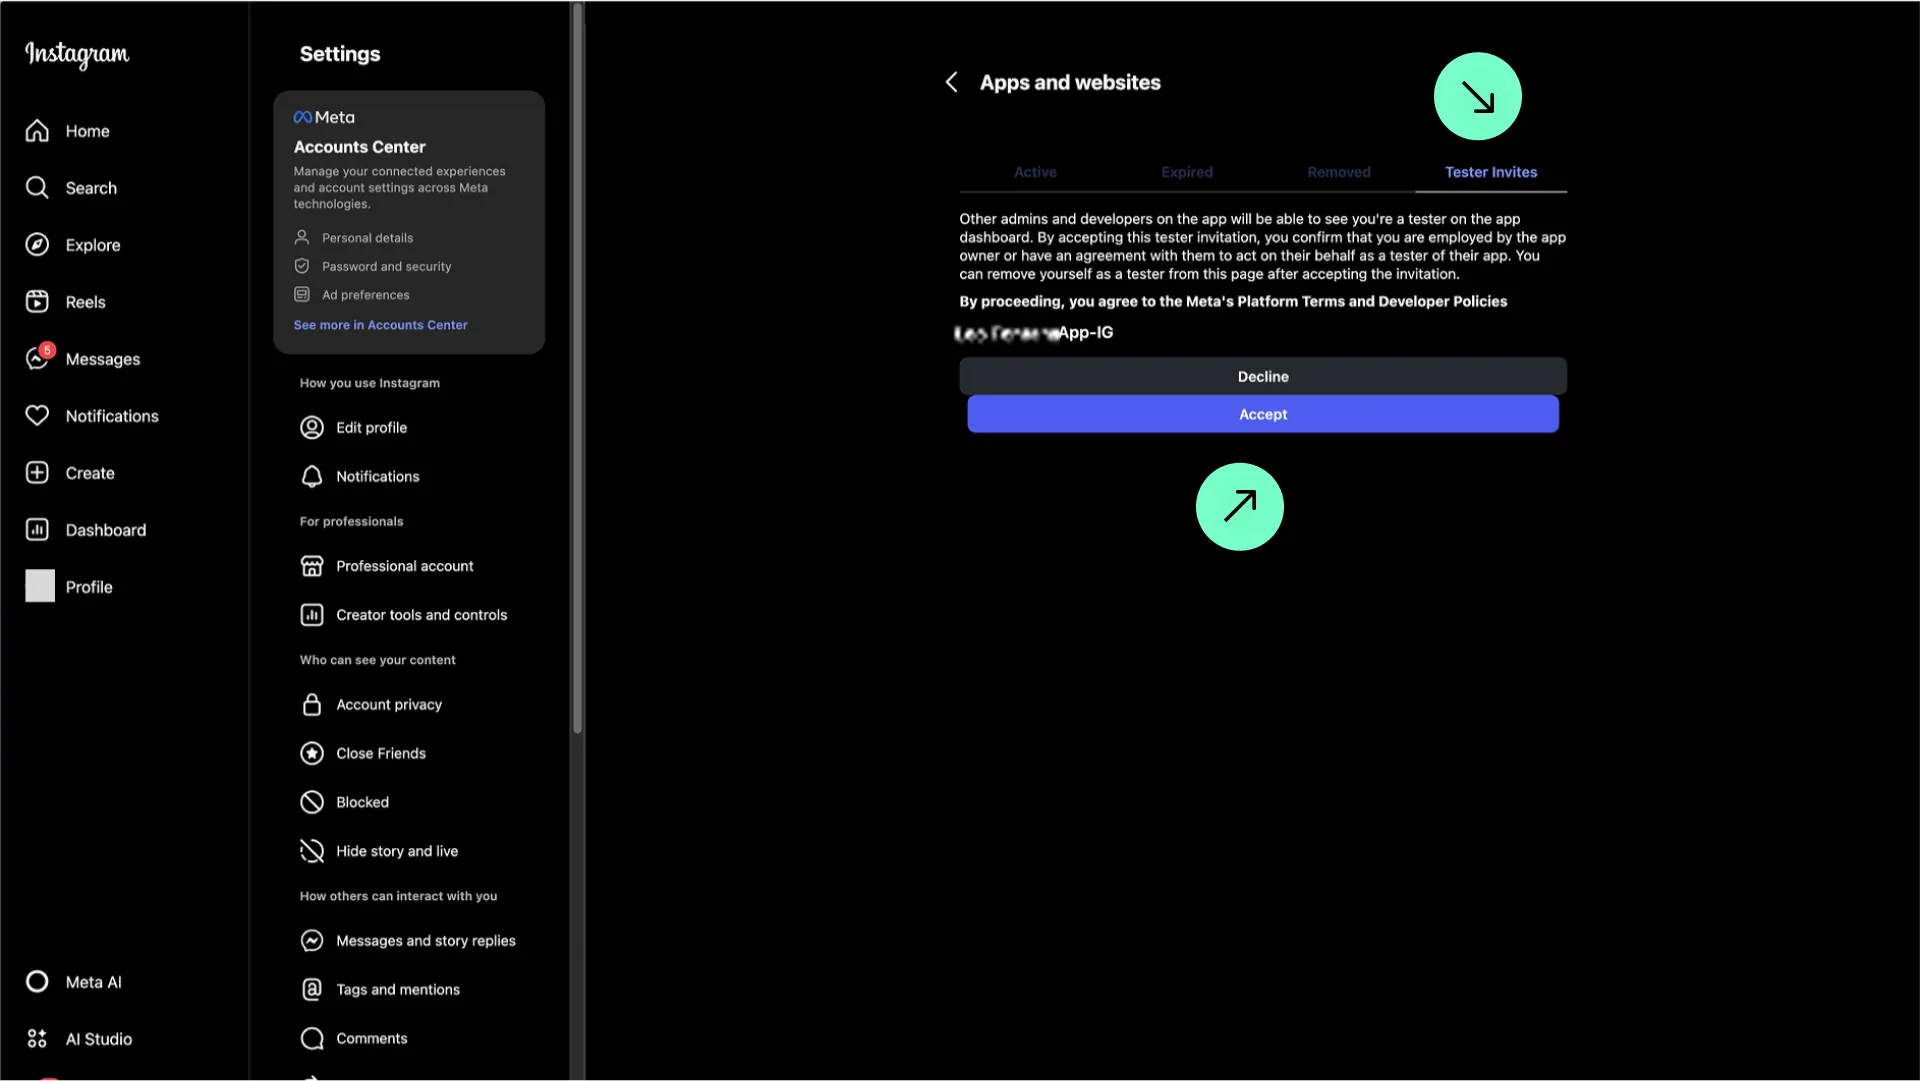Click the App-IG invitation name
Viewport: 1920px width, 1081px height.
click(1033, 333)
